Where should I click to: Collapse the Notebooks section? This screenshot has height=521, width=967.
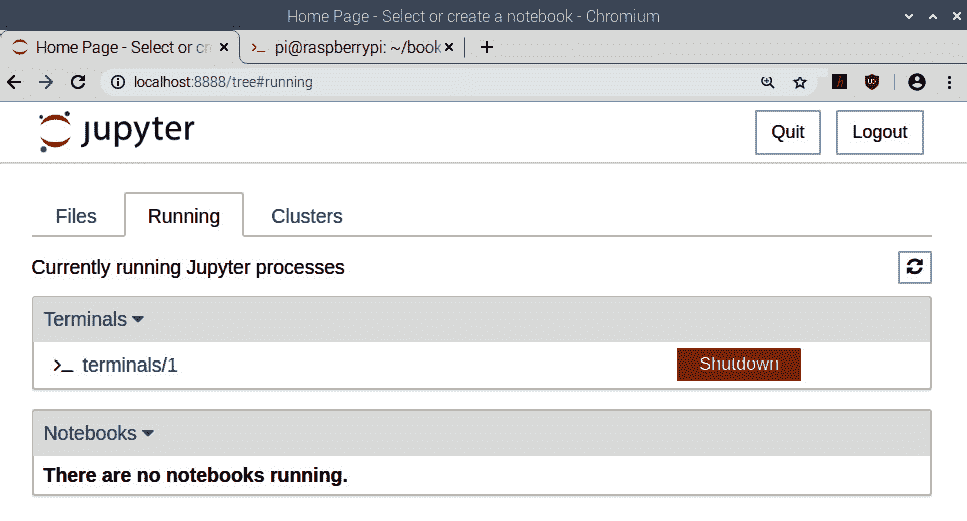click(99, 433)
